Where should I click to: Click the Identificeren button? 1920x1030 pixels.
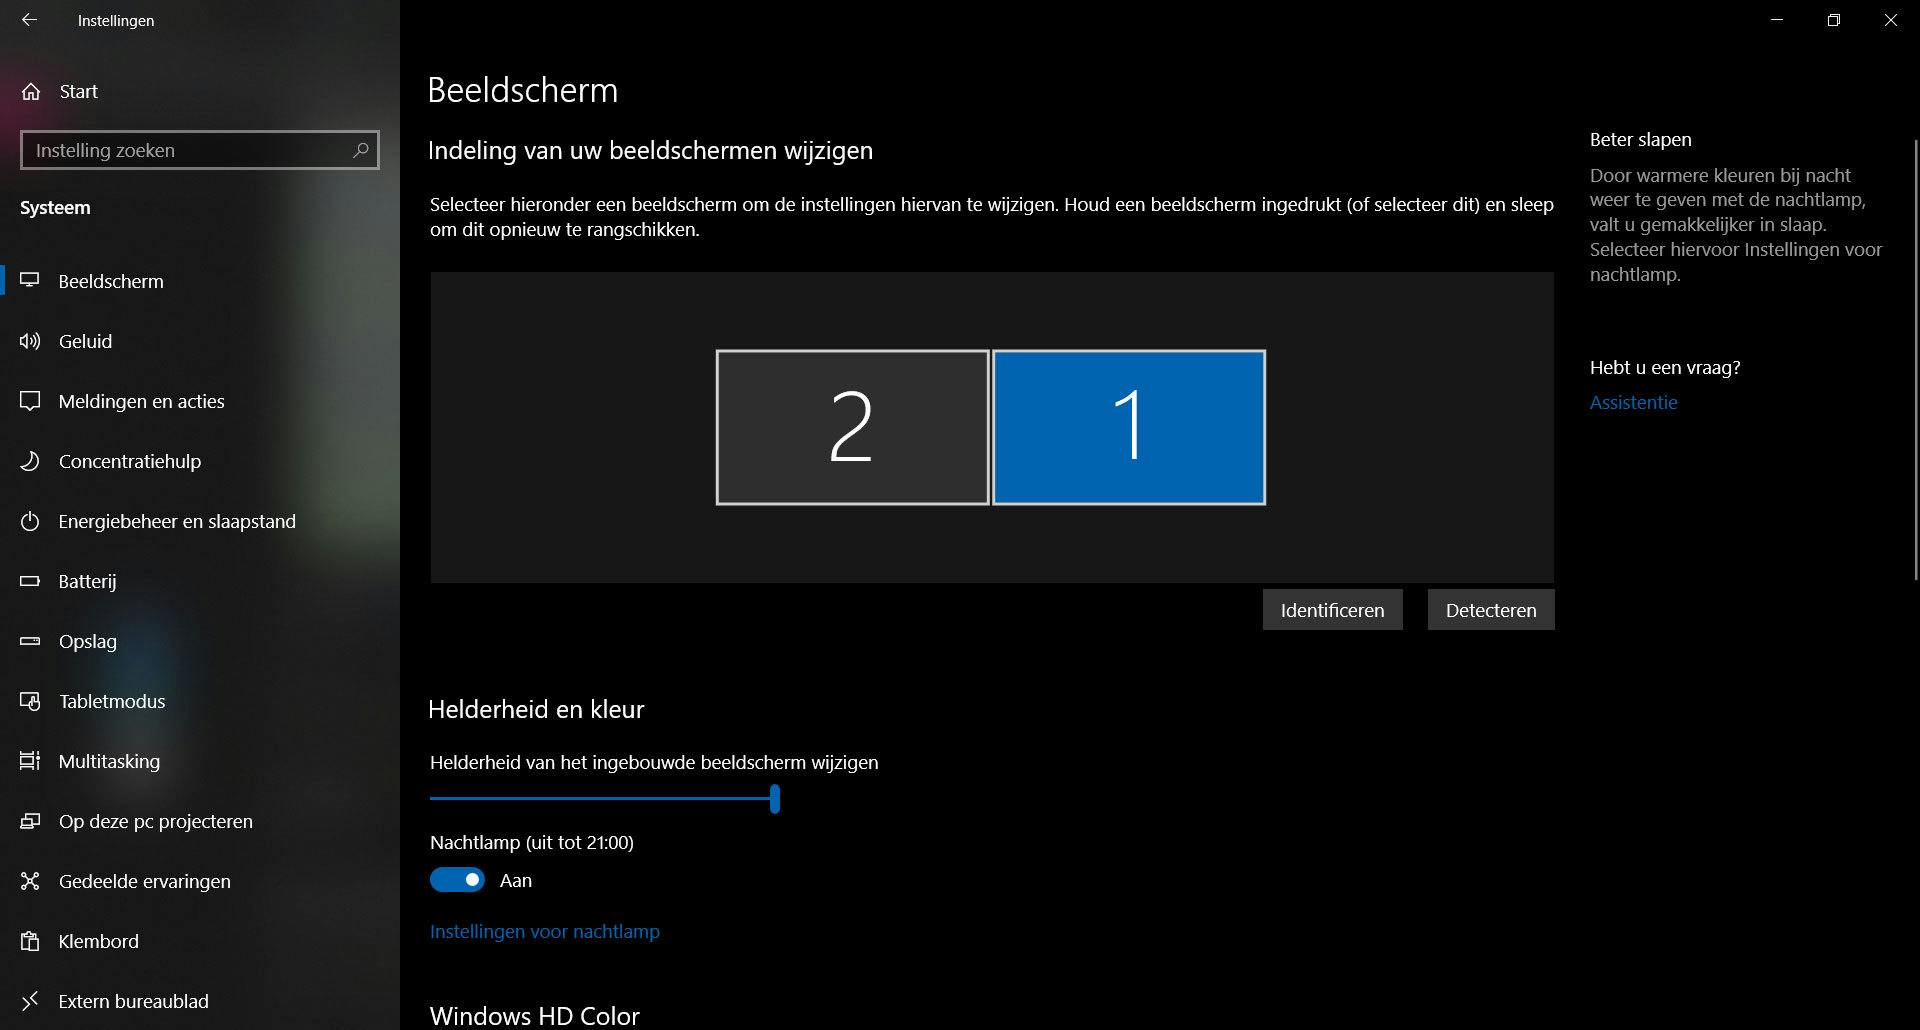(x=1332, y=610)
